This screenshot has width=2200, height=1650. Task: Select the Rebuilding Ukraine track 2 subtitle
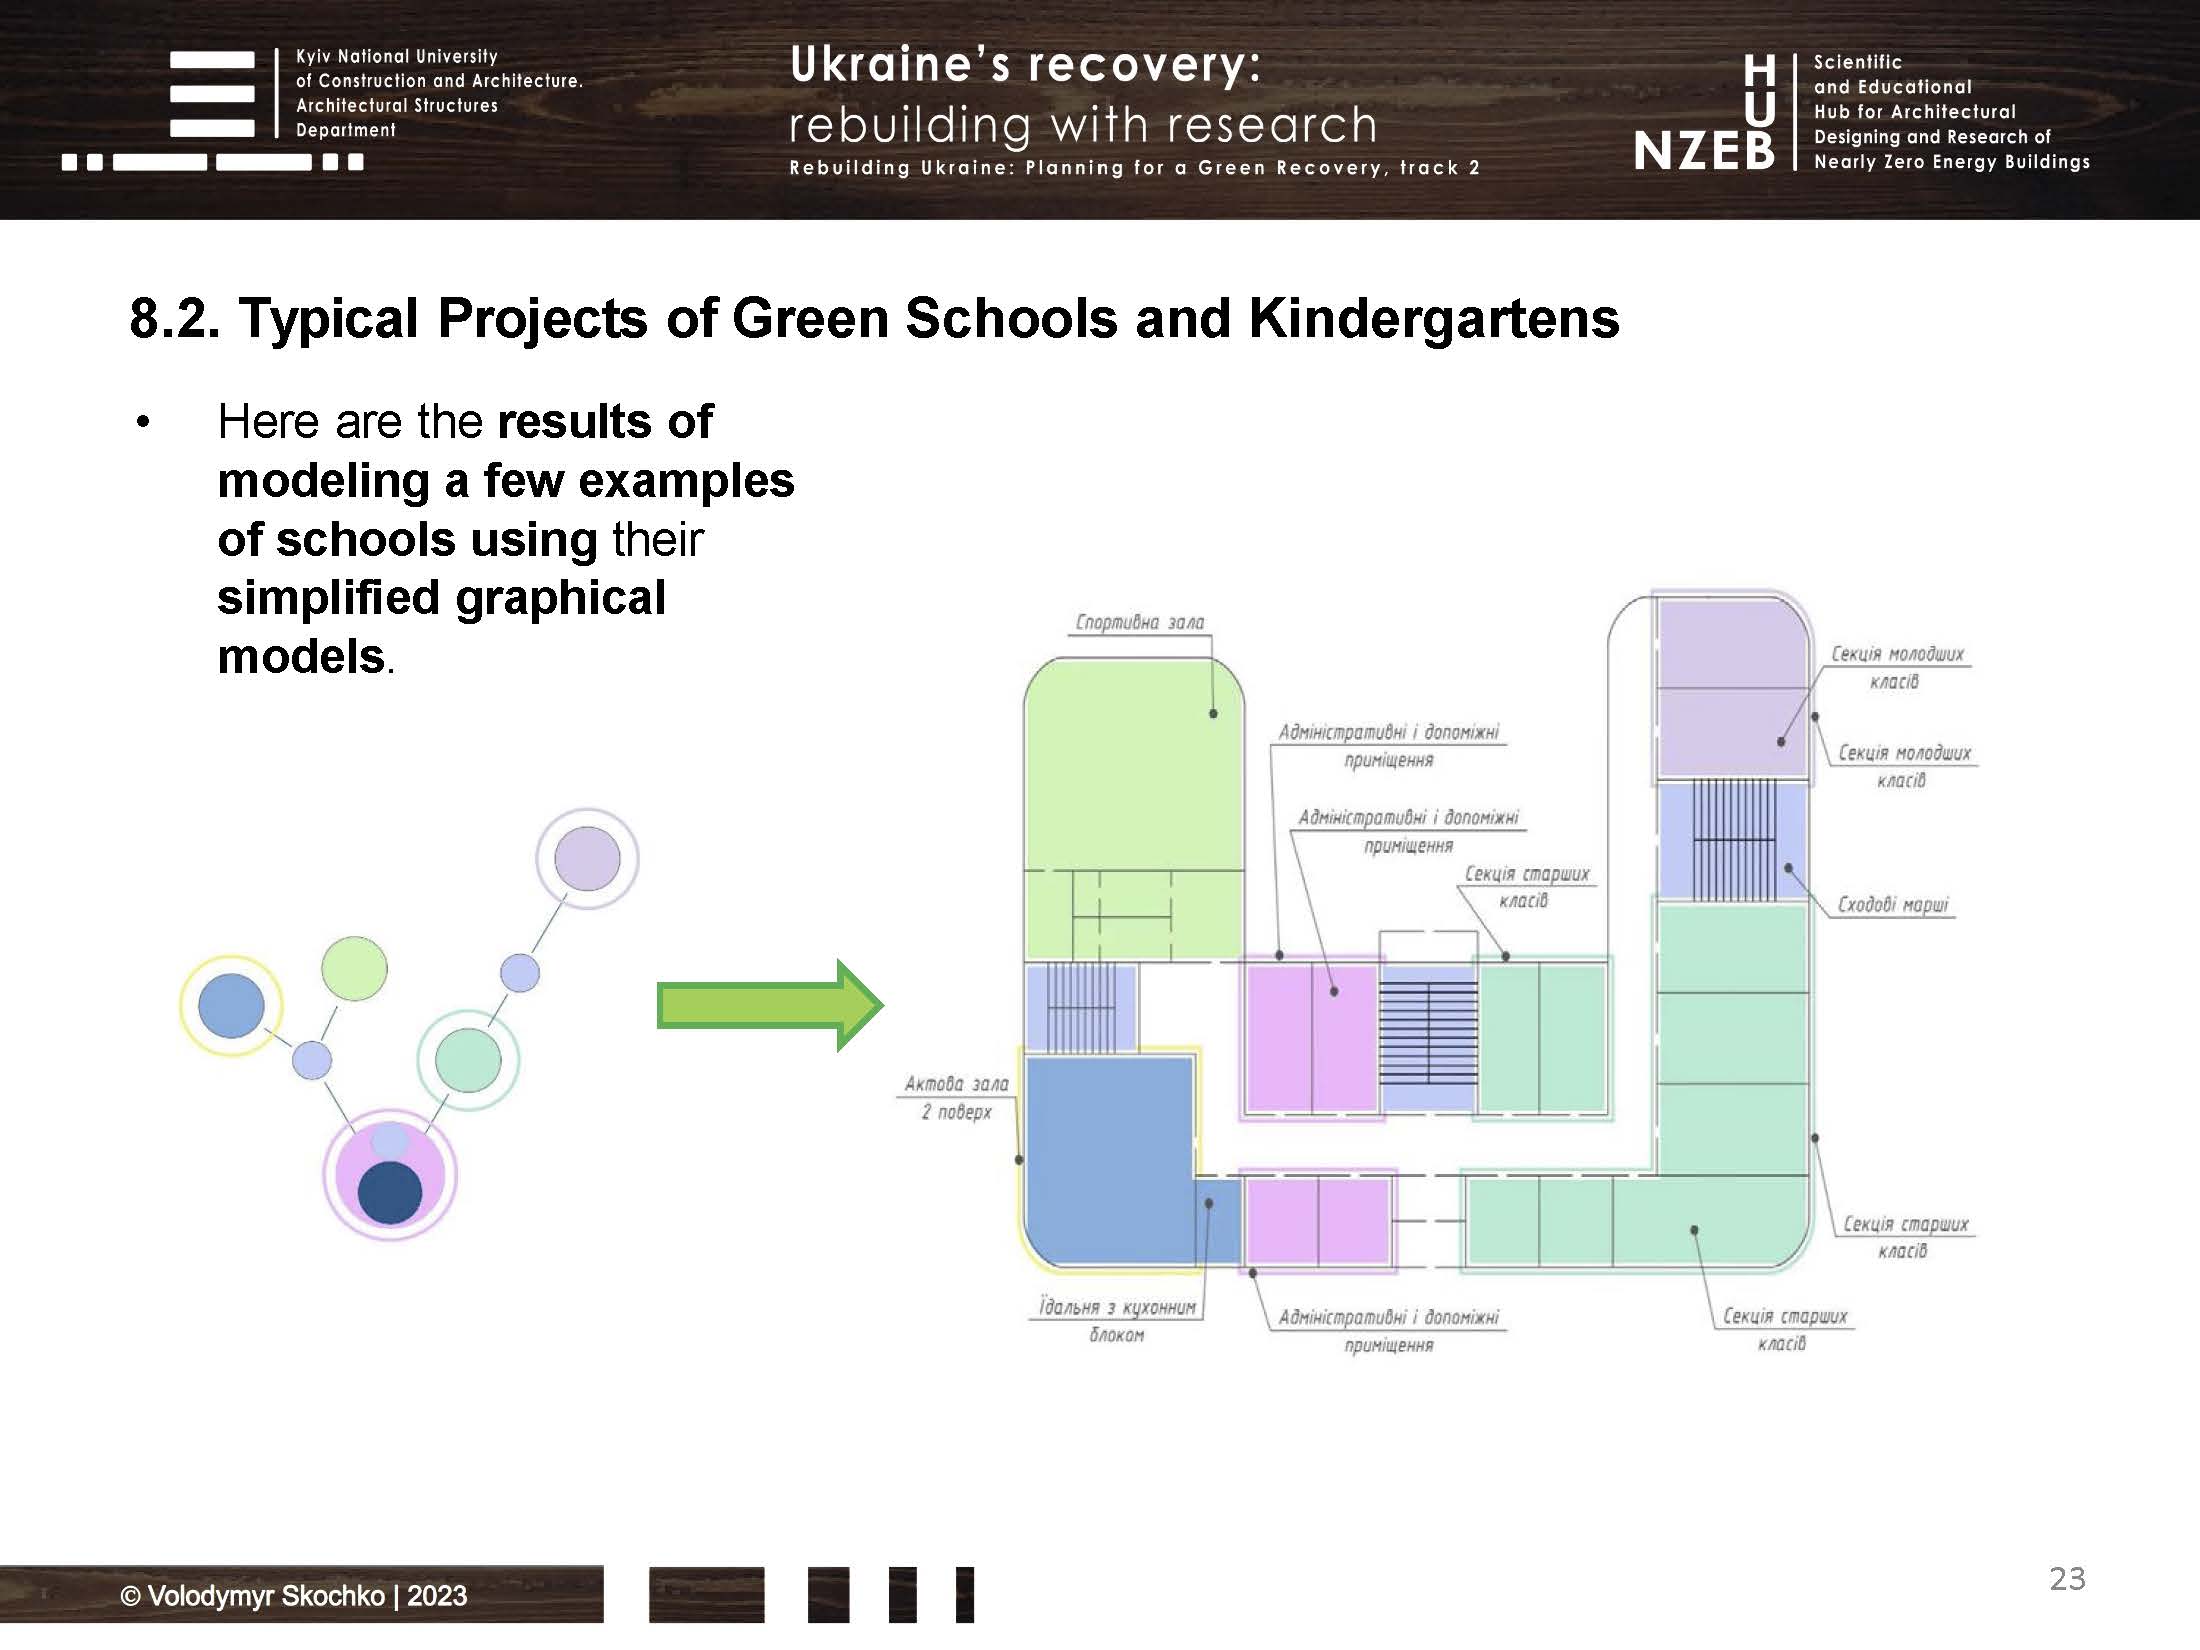[1135, 168]
